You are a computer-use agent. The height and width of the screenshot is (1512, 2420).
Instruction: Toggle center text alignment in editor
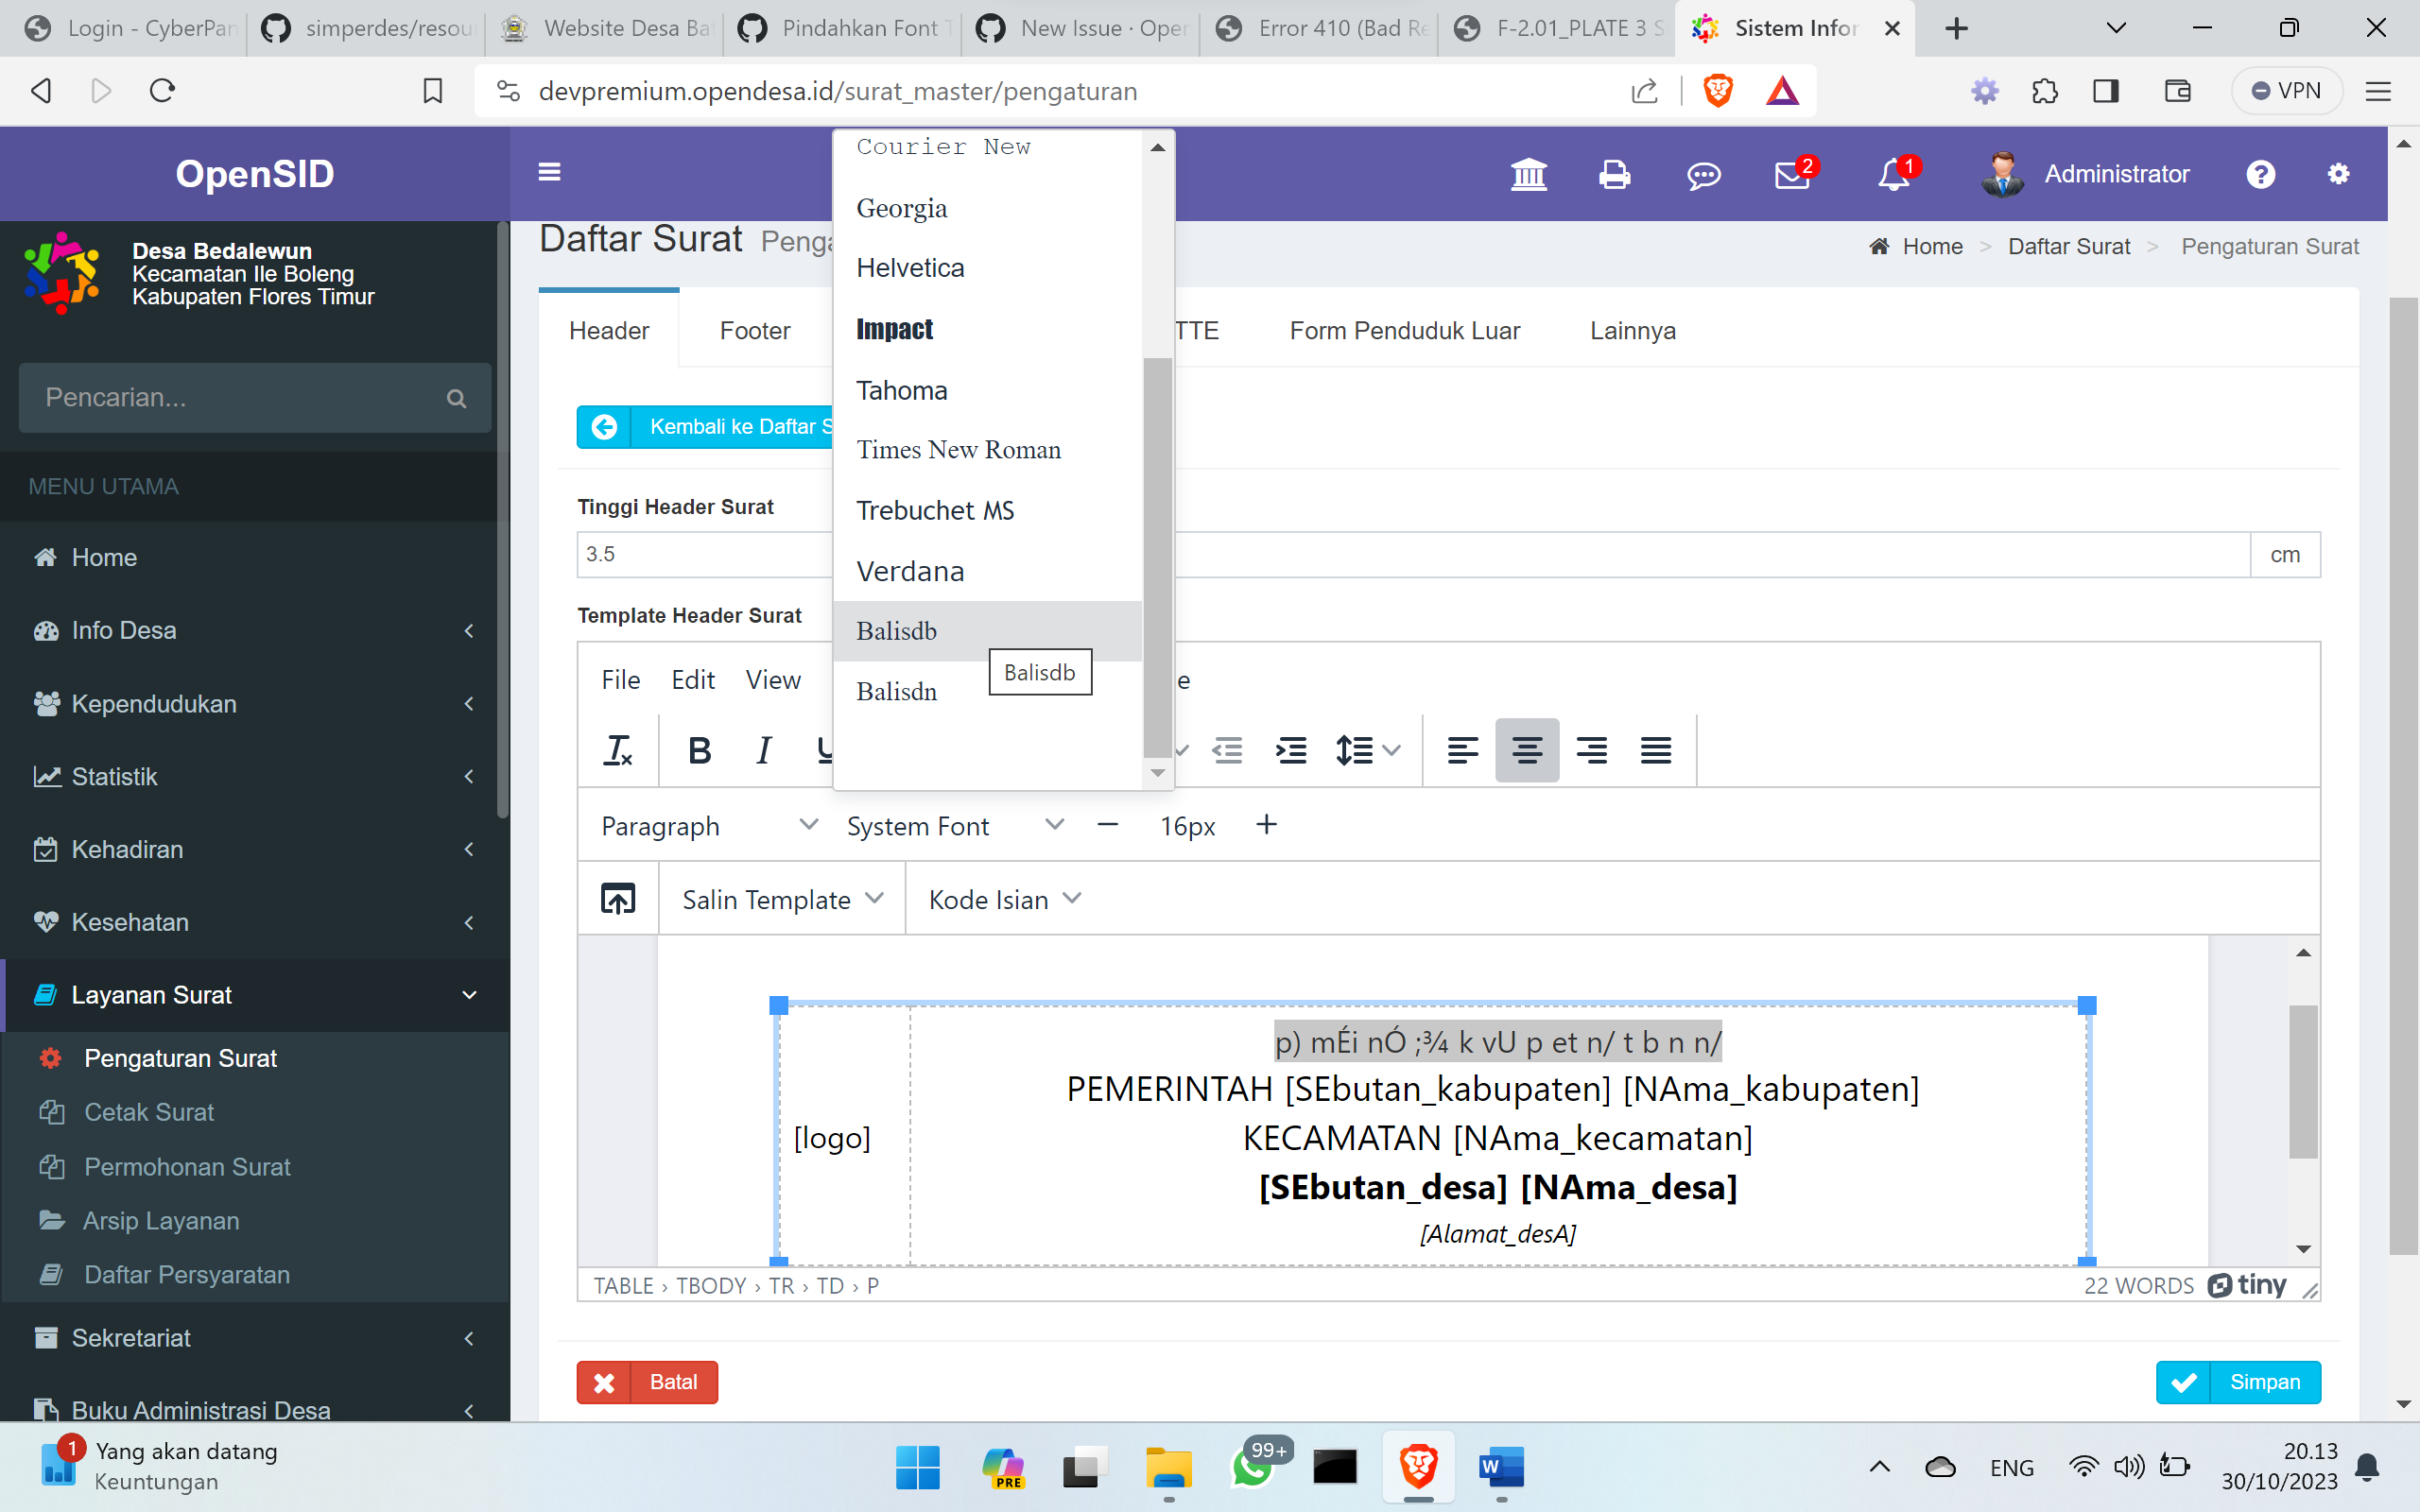(1527, 750)
